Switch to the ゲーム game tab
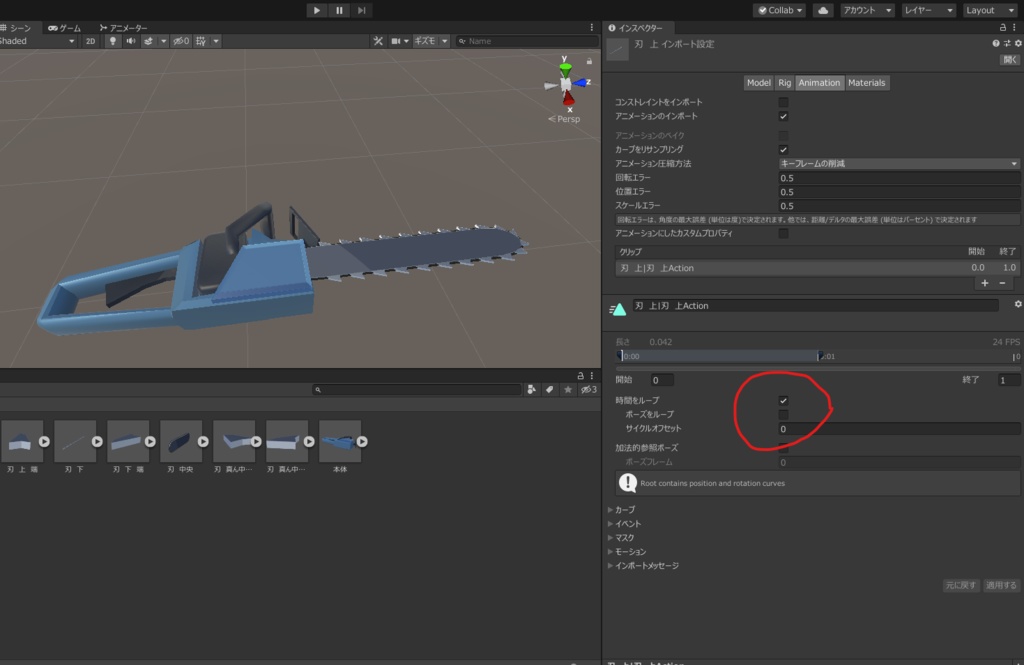The image size is (1024, 665). click(x=65, y=27)
